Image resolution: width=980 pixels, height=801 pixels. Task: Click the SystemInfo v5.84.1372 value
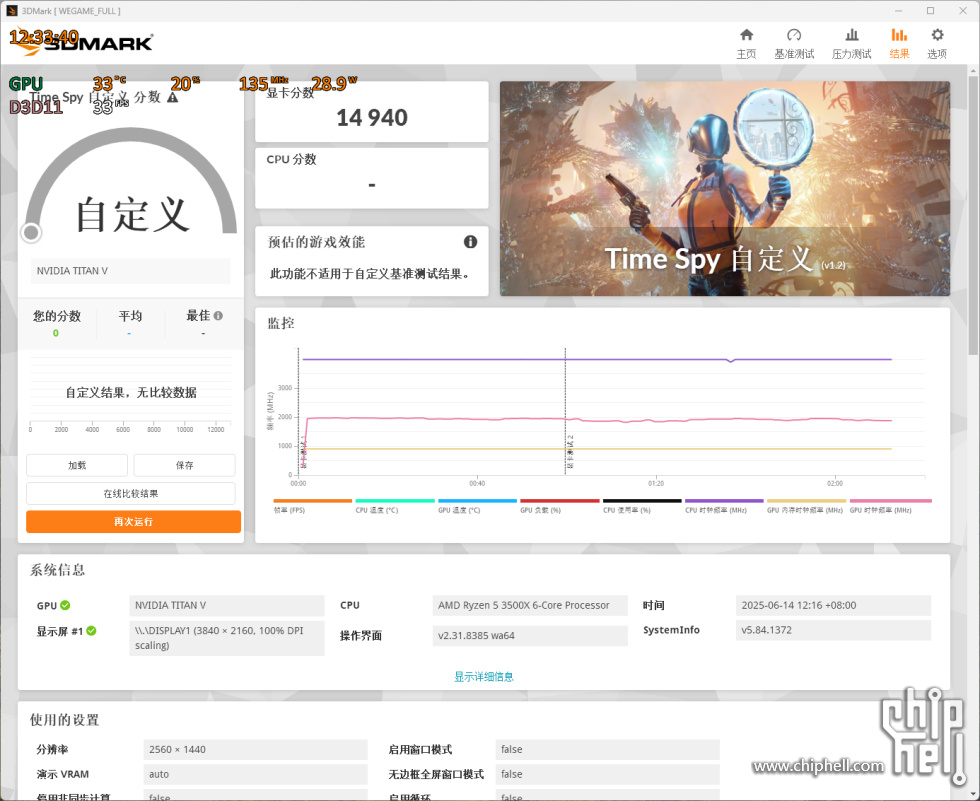[x=833, y=630]
